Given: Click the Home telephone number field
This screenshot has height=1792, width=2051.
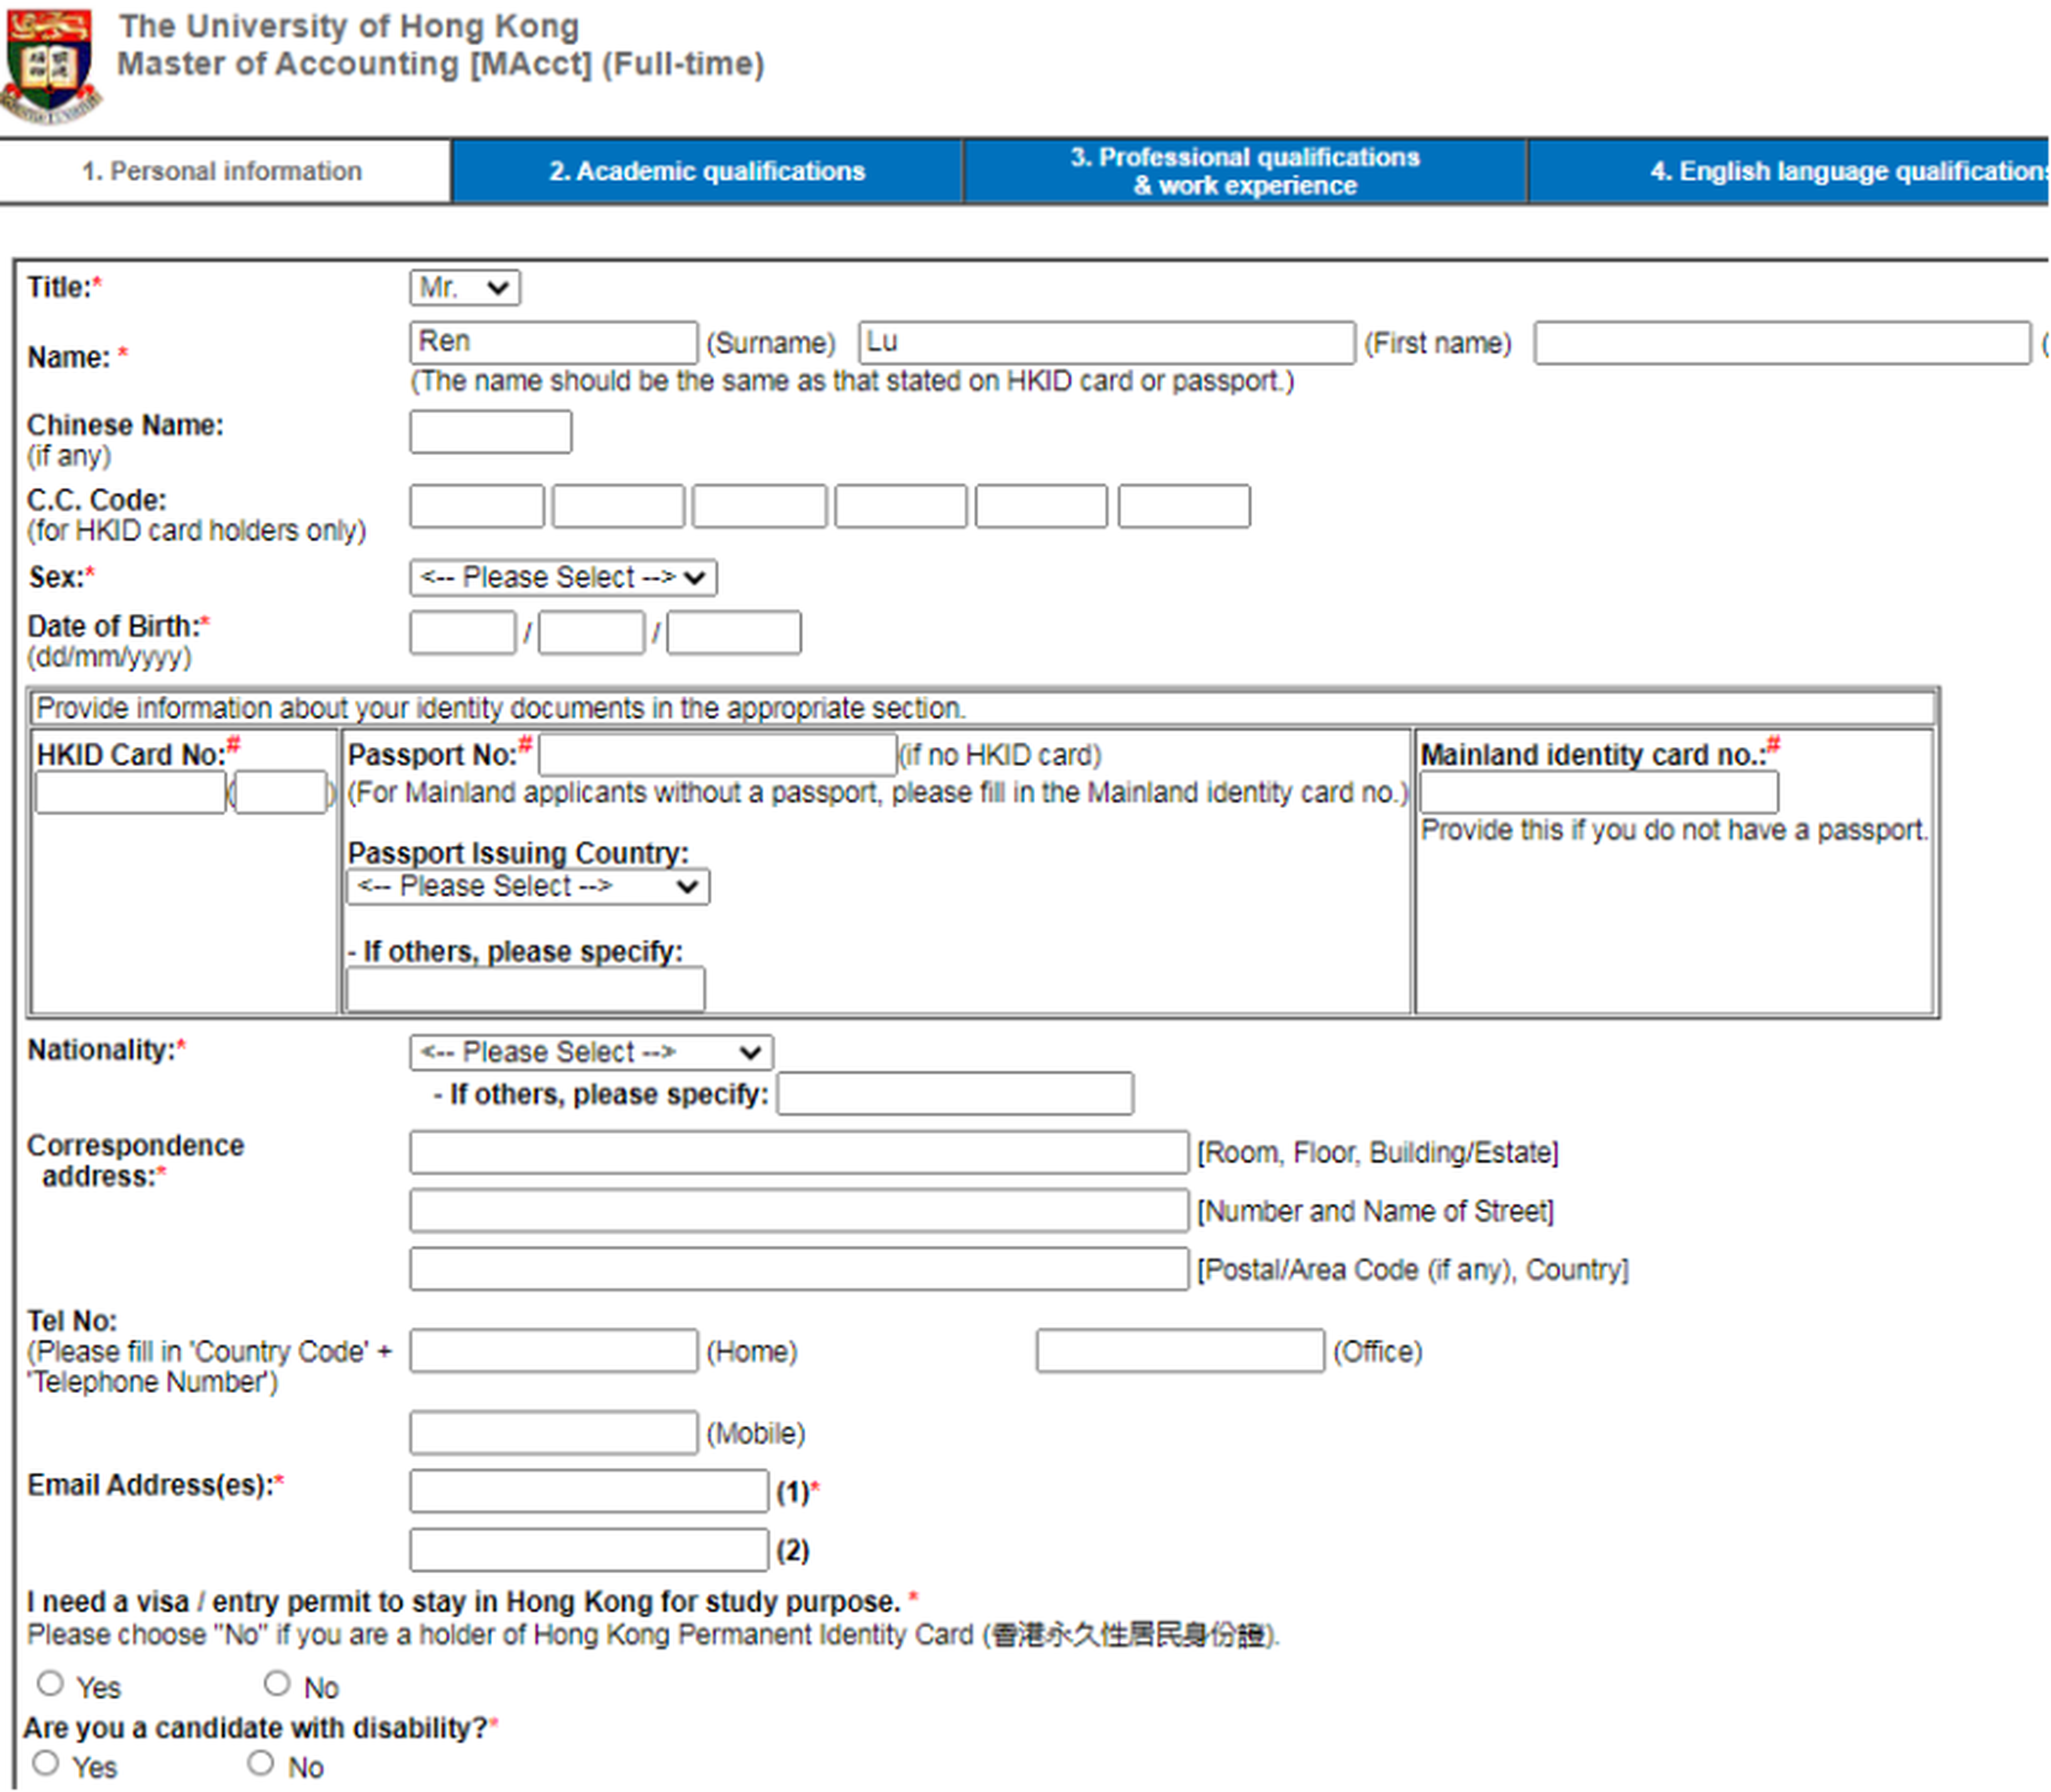Looking at the screenshot, I should point(554,1351).
